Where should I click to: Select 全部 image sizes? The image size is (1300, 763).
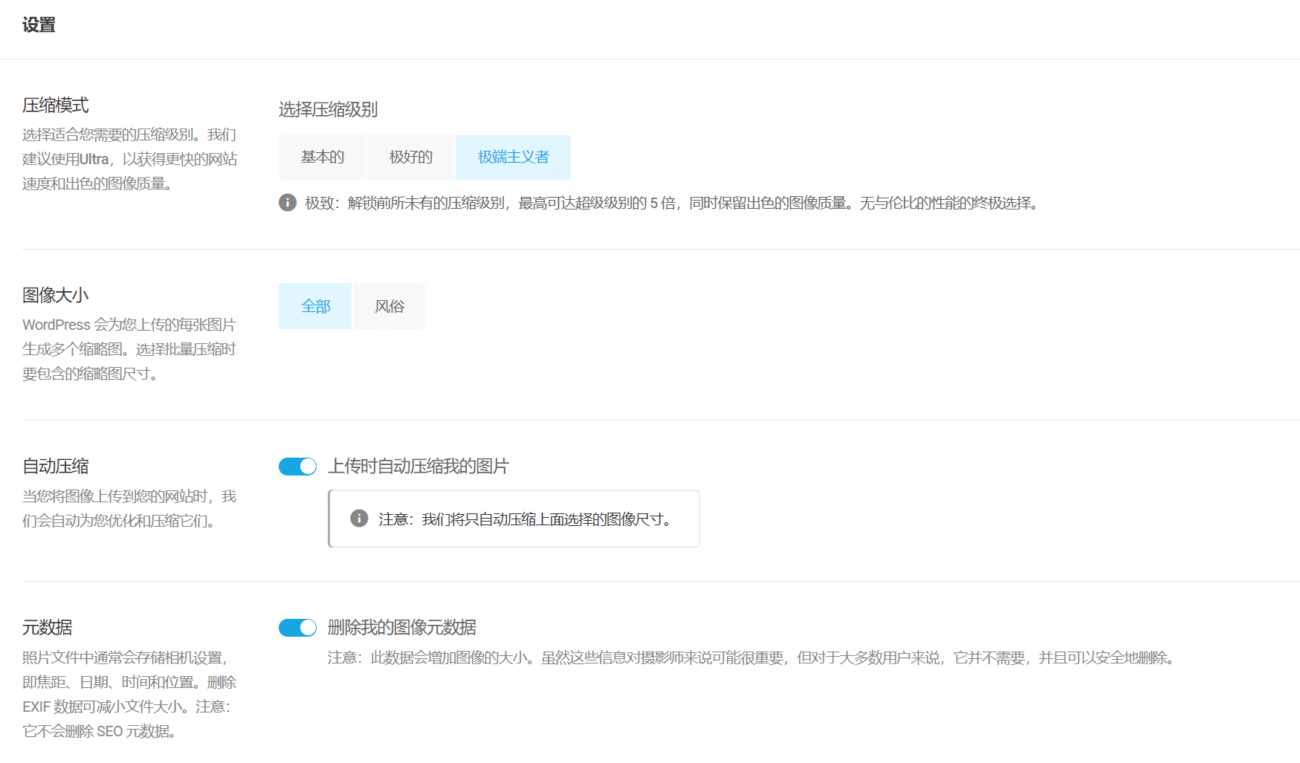click(315, 306)
